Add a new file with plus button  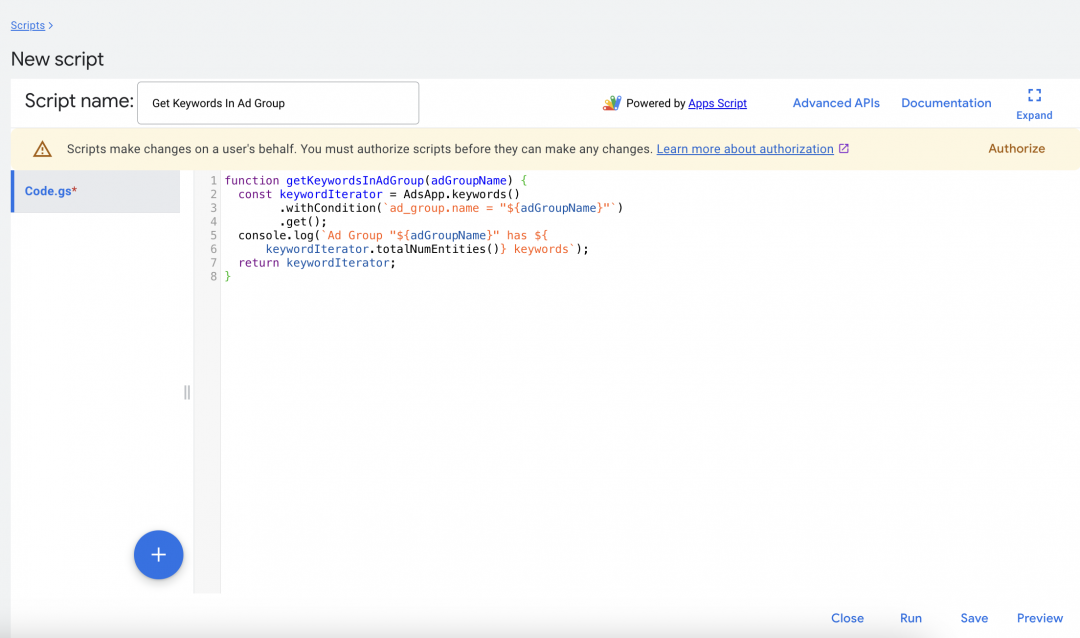(x=158, y=555)
